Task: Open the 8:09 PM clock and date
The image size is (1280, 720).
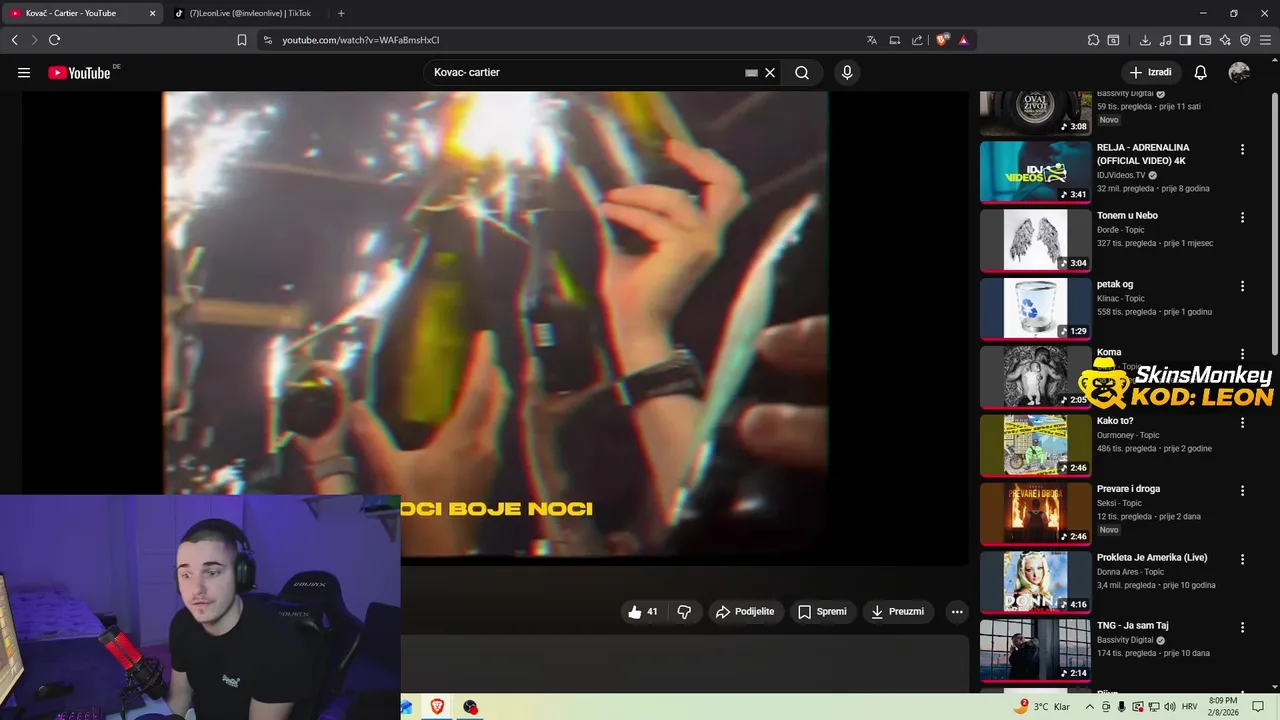Action: [x=1223, y=707]
